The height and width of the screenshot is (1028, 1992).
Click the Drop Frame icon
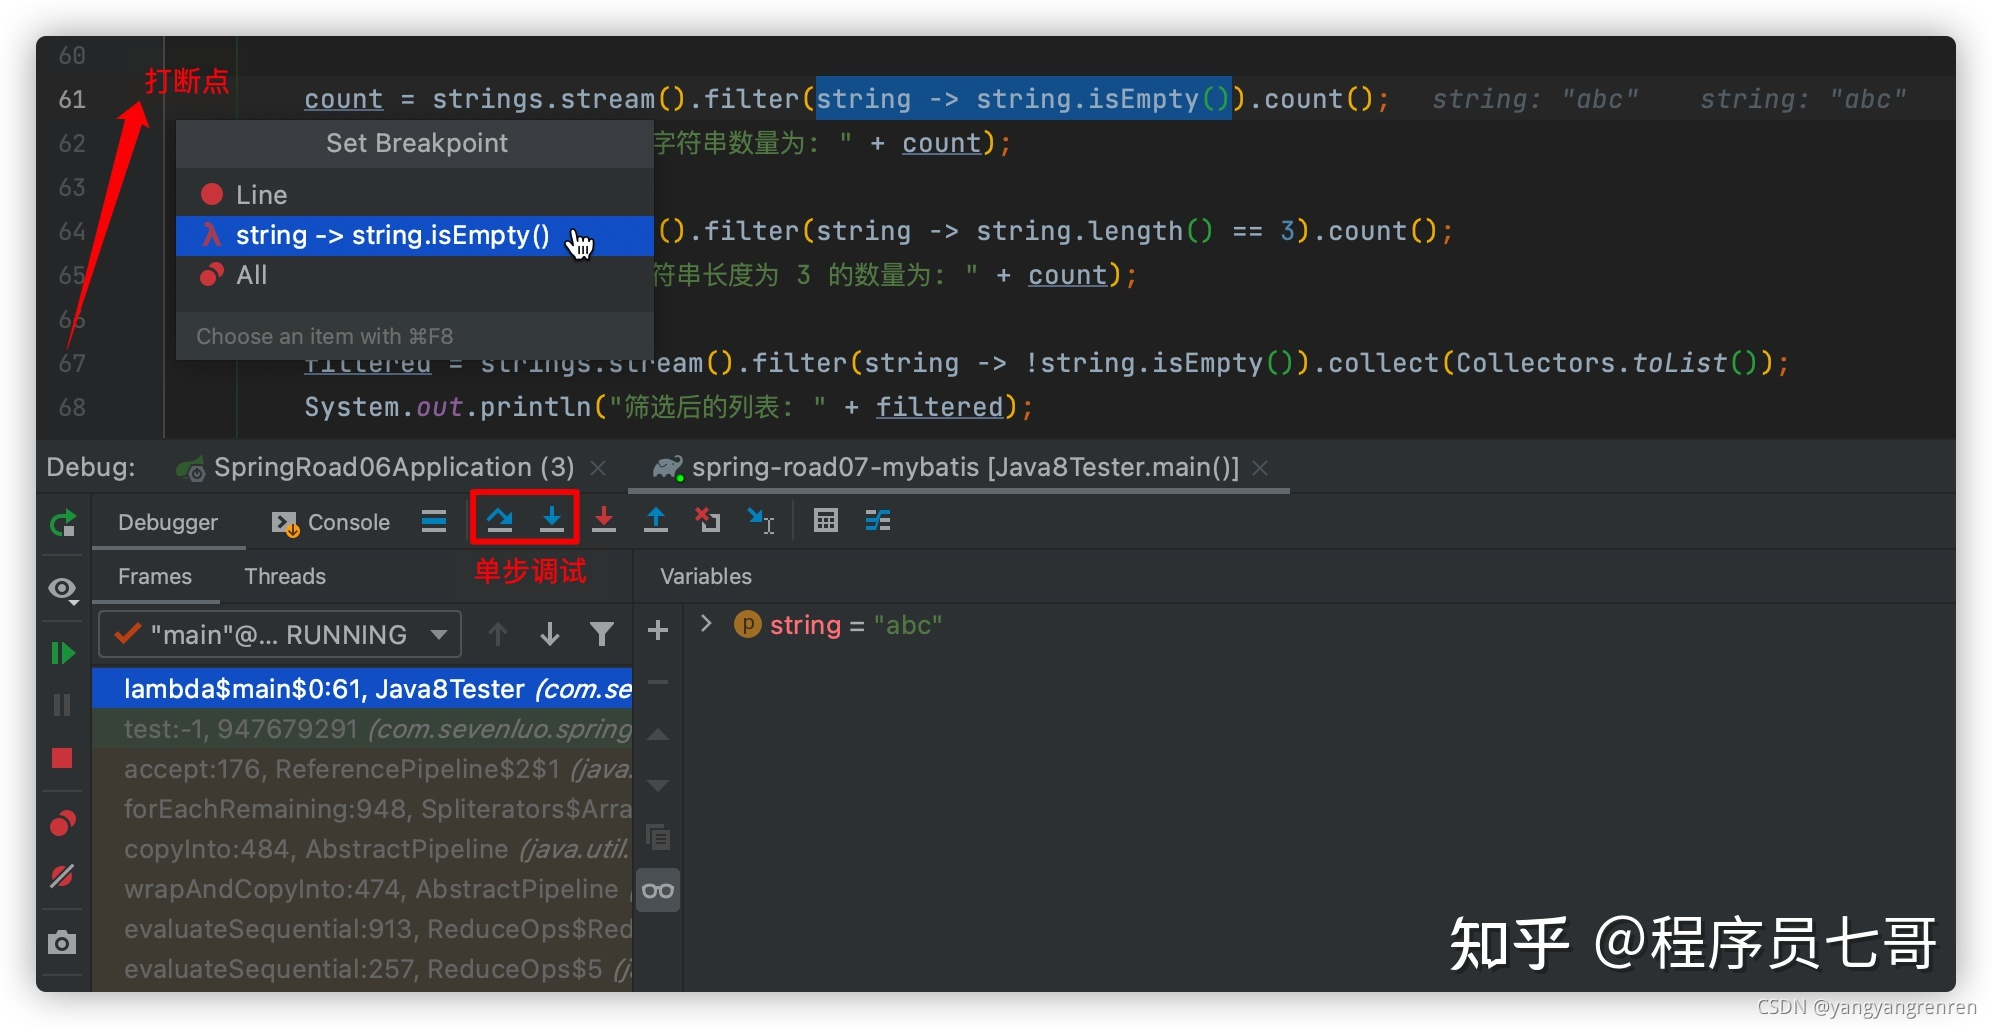pyautogui.click(x=708, y=519)
